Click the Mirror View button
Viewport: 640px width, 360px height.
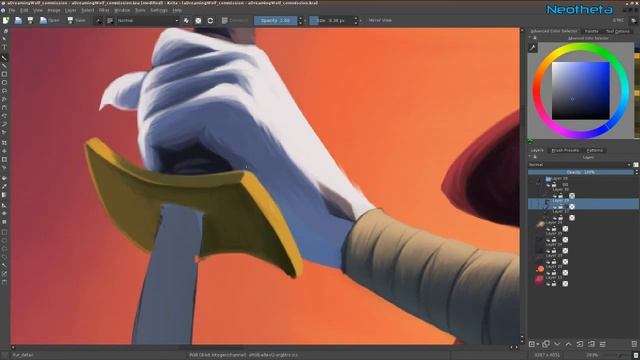tap(380, 20)
